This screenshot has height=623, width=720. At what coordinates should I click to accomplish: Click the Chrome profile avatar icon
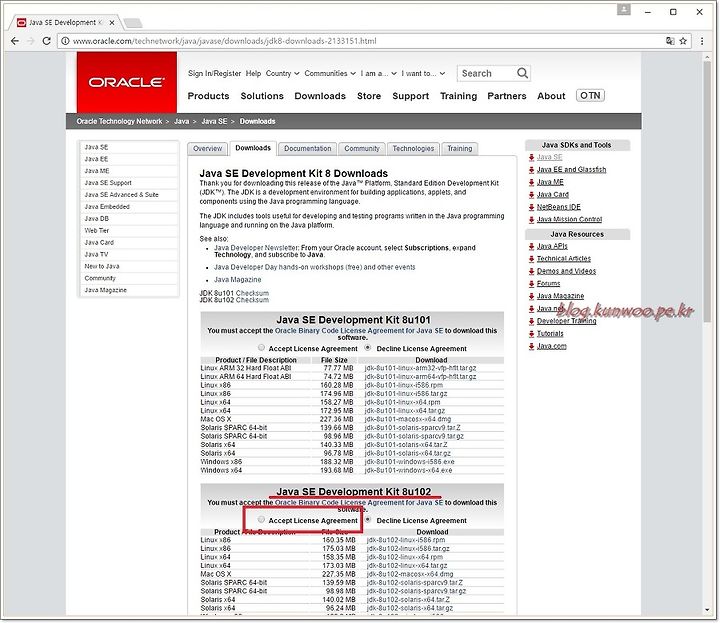click(624, 9)
